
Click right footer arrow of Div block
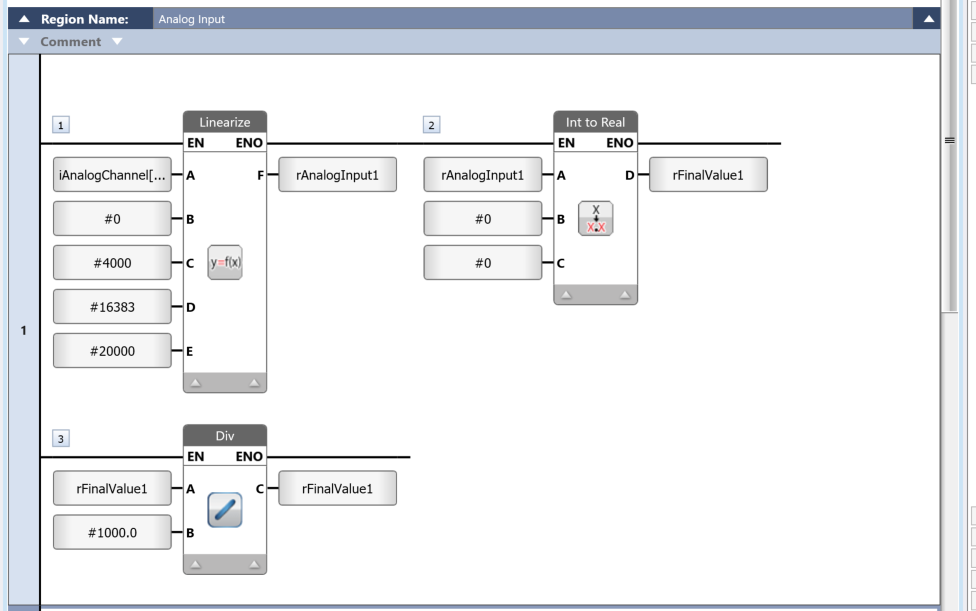tap(254, 564)
